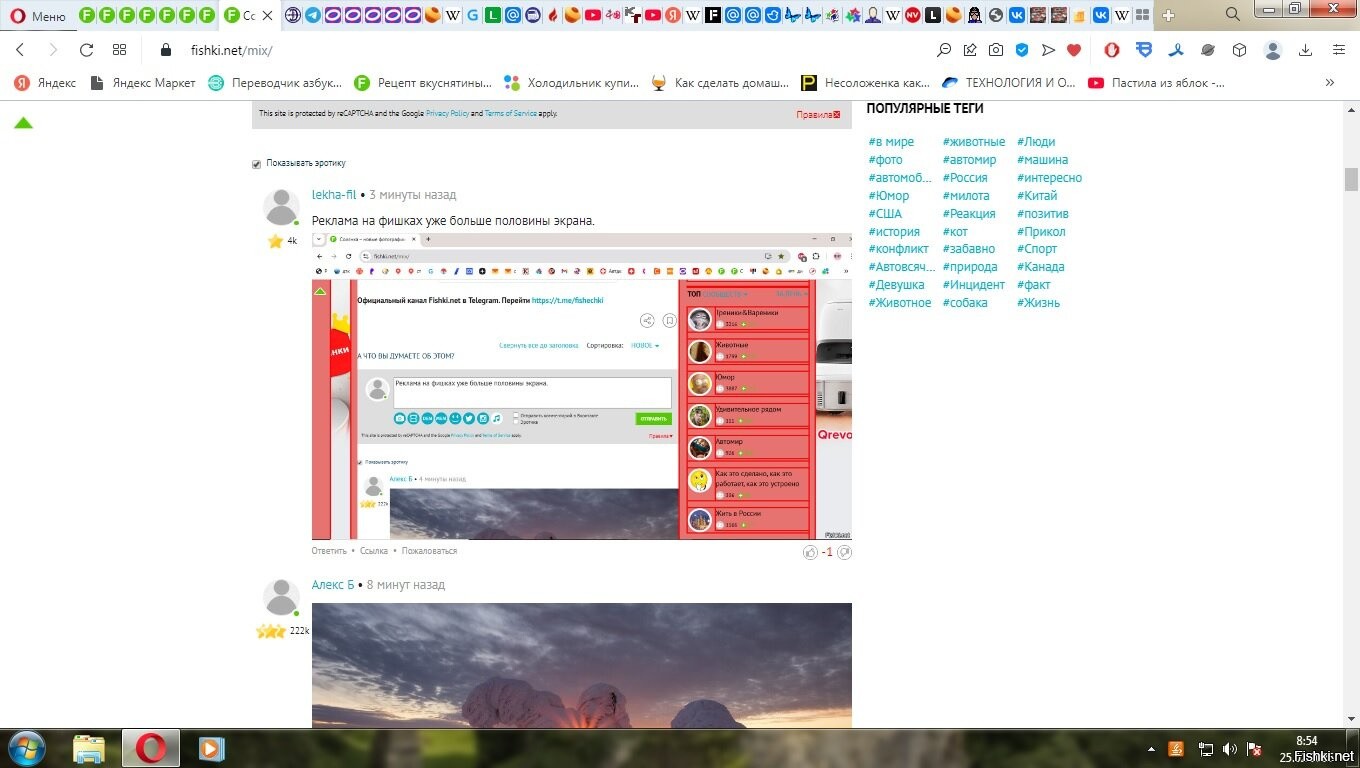
Task: Toggle the 'Показывать эротику' checkbox
Action: pos(257,164)
